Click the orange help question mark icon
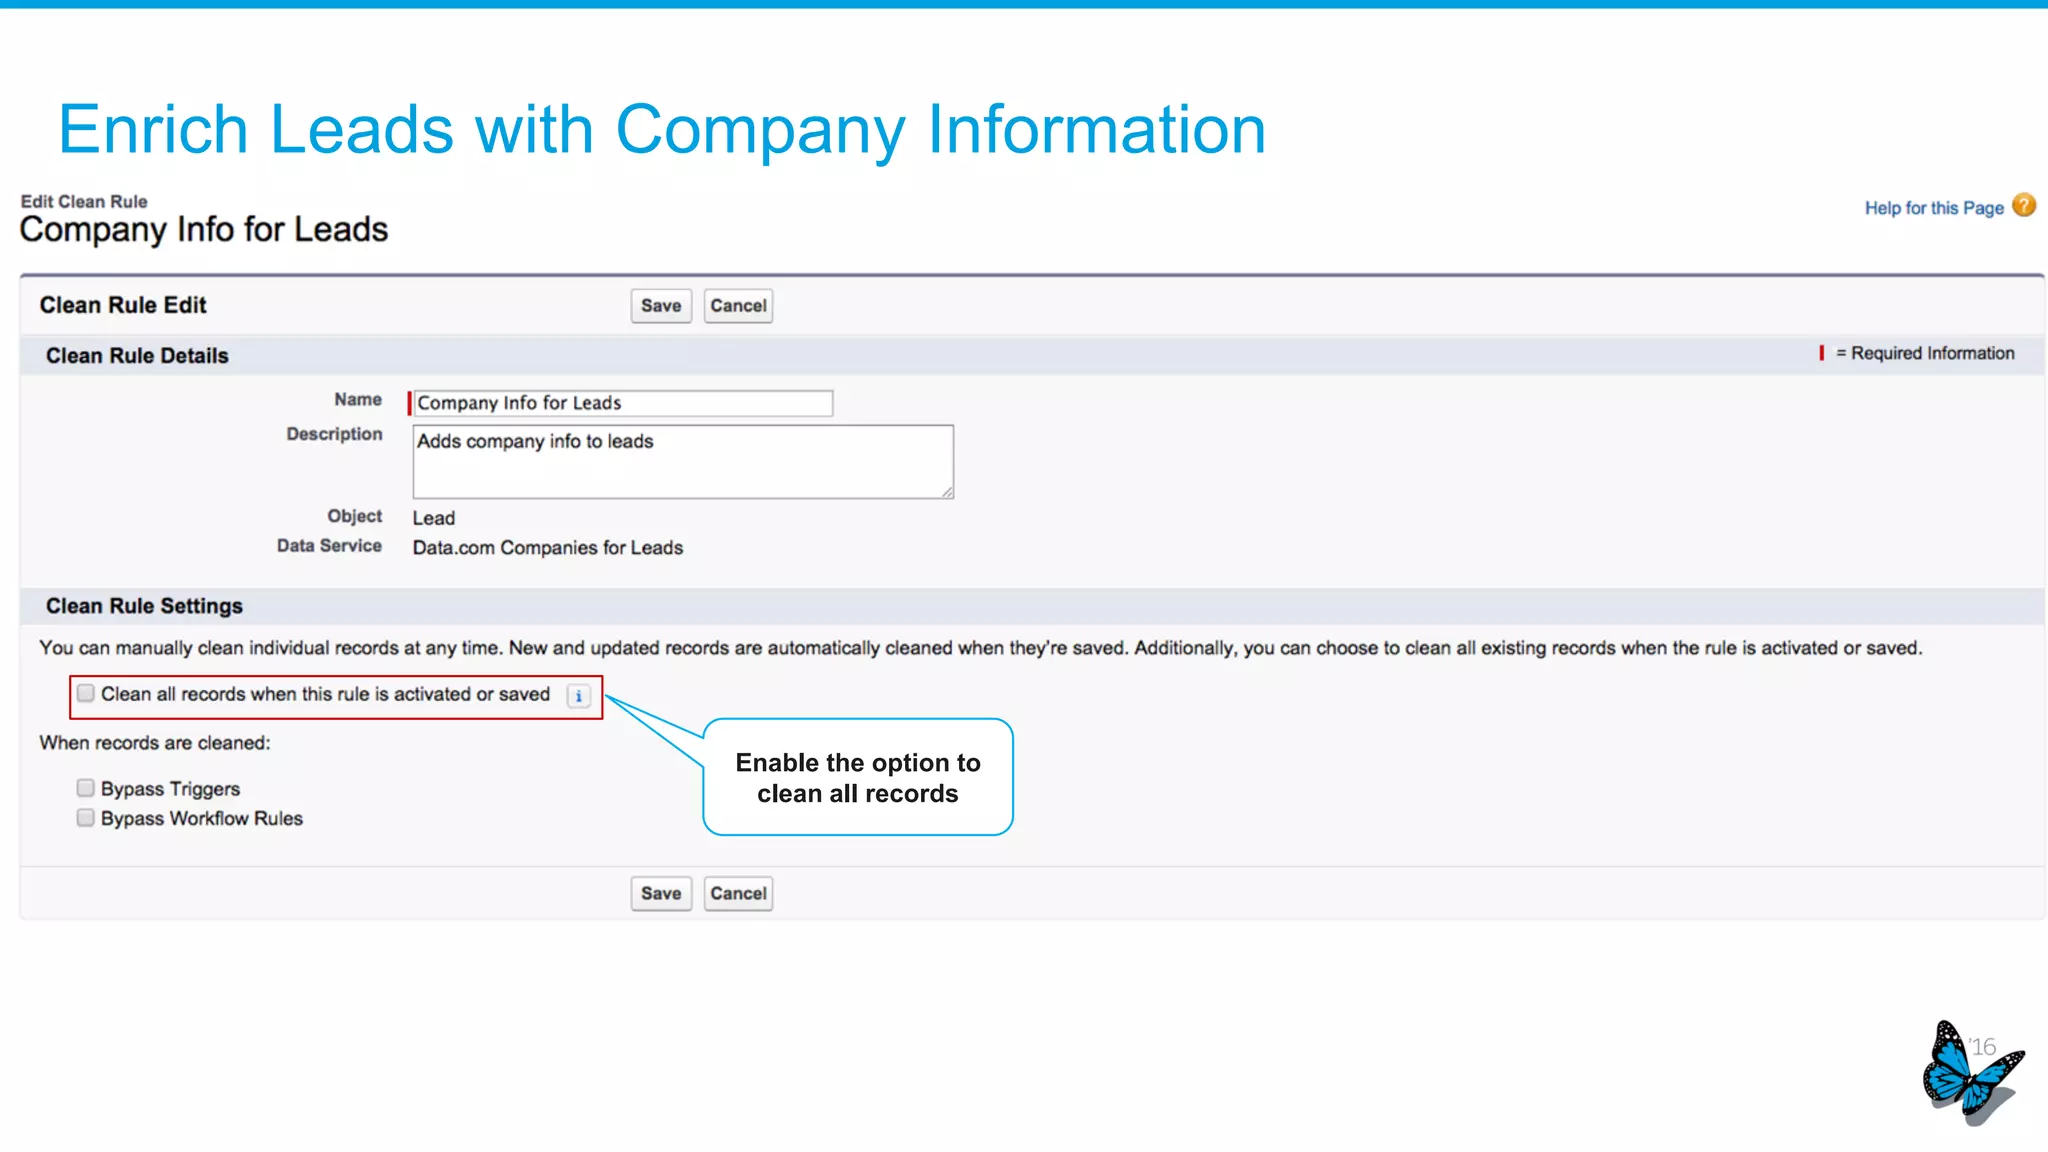This screenshot has height=1152, width=2048. (2024, 205)
